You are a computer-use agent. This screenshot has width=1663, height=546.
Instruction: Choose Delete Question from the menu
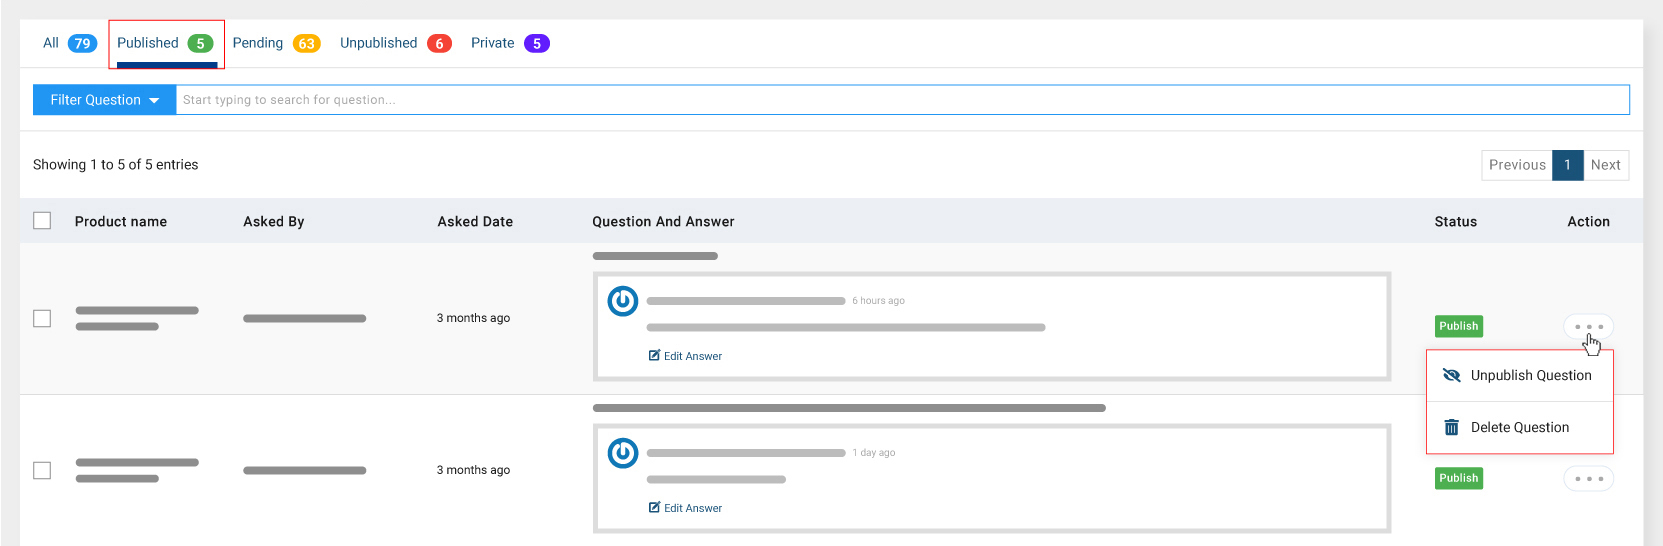click(1520, 428)
